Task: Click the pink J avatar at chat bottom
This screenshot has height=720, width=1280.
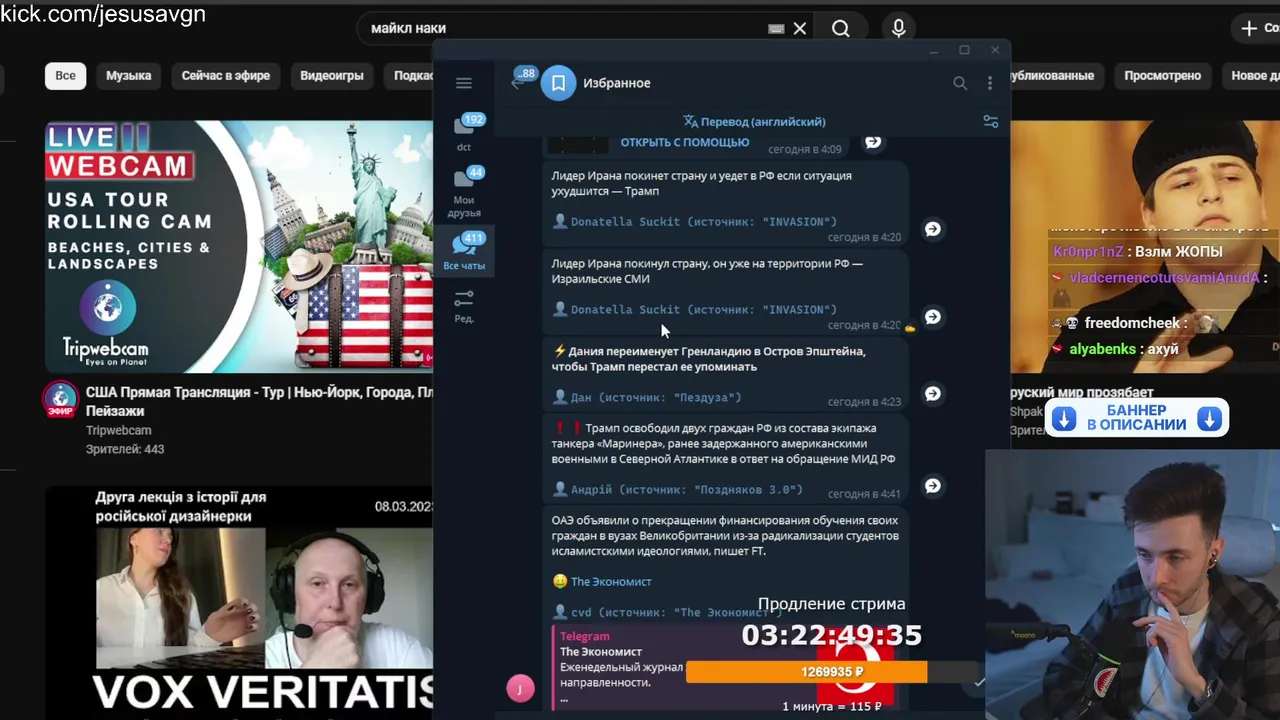Action: [520, 688]
